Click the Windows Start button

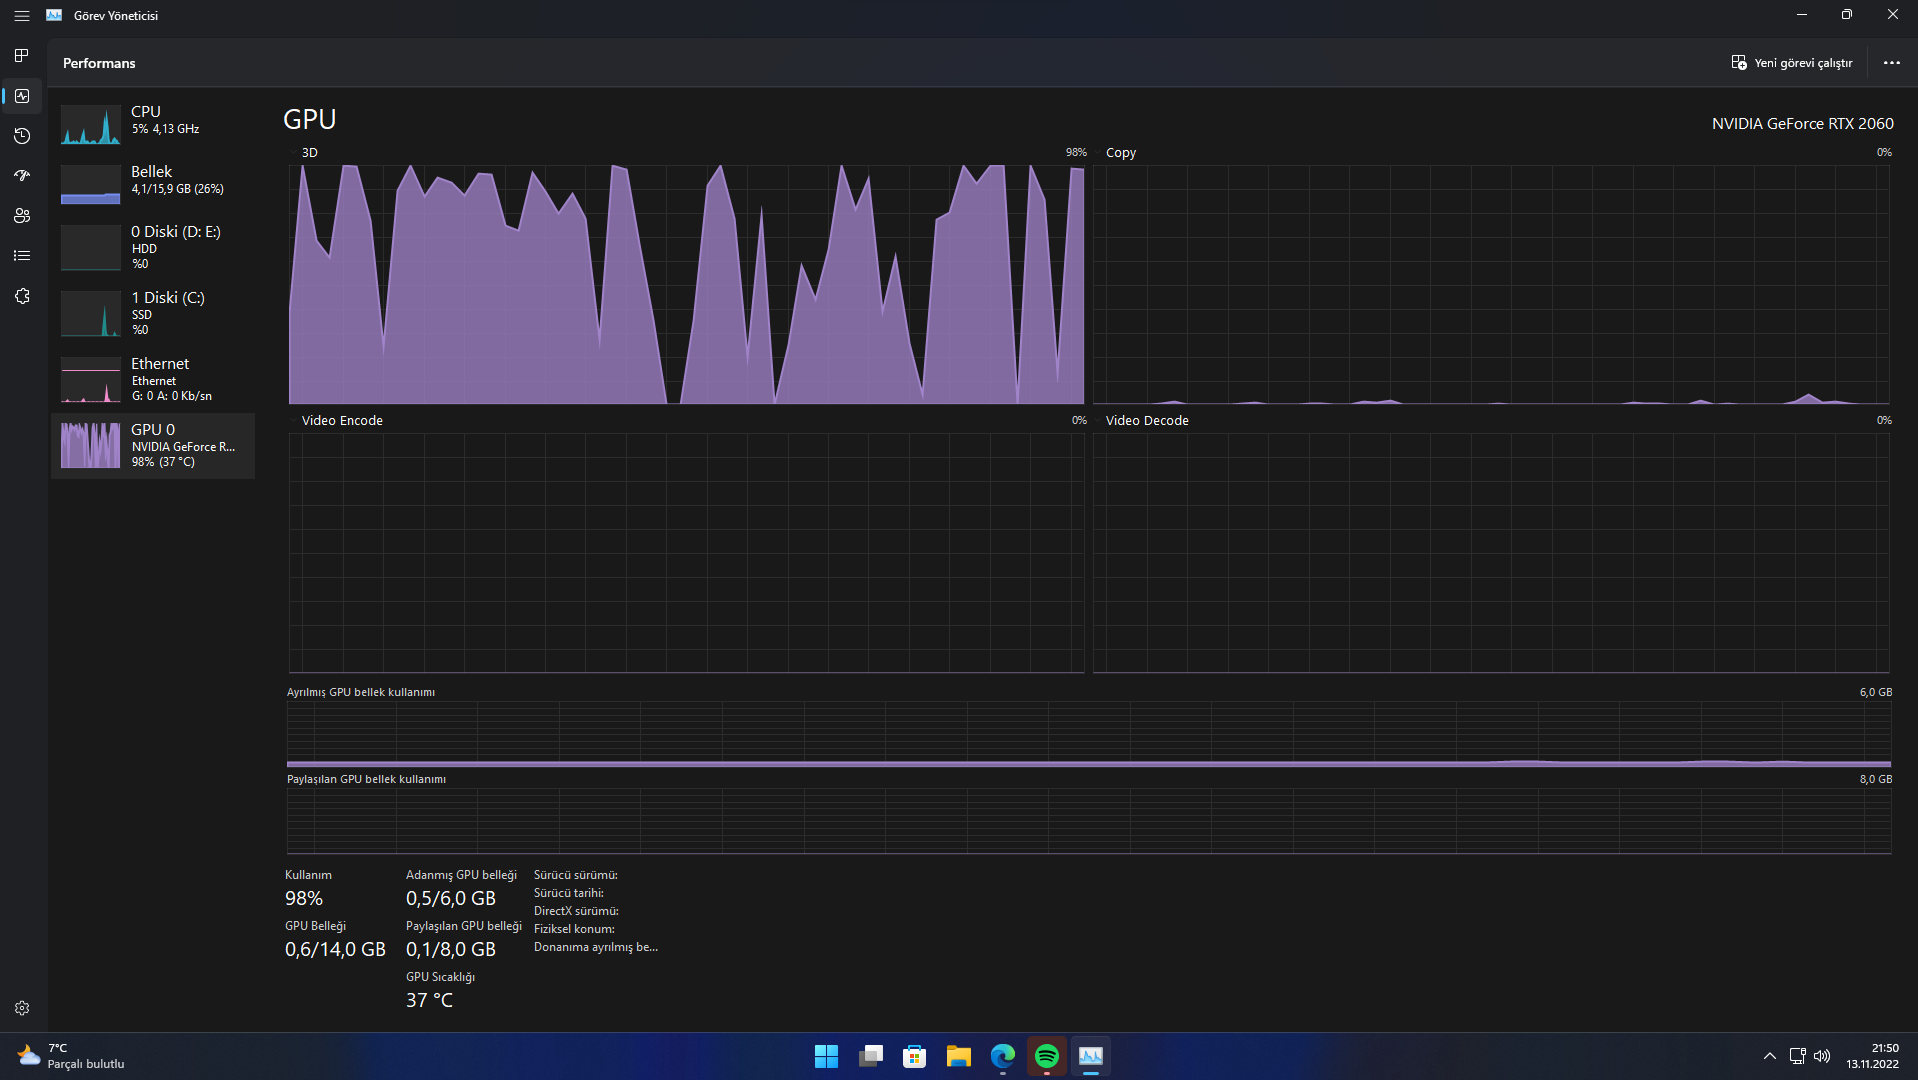click(x=826, y=1056)
